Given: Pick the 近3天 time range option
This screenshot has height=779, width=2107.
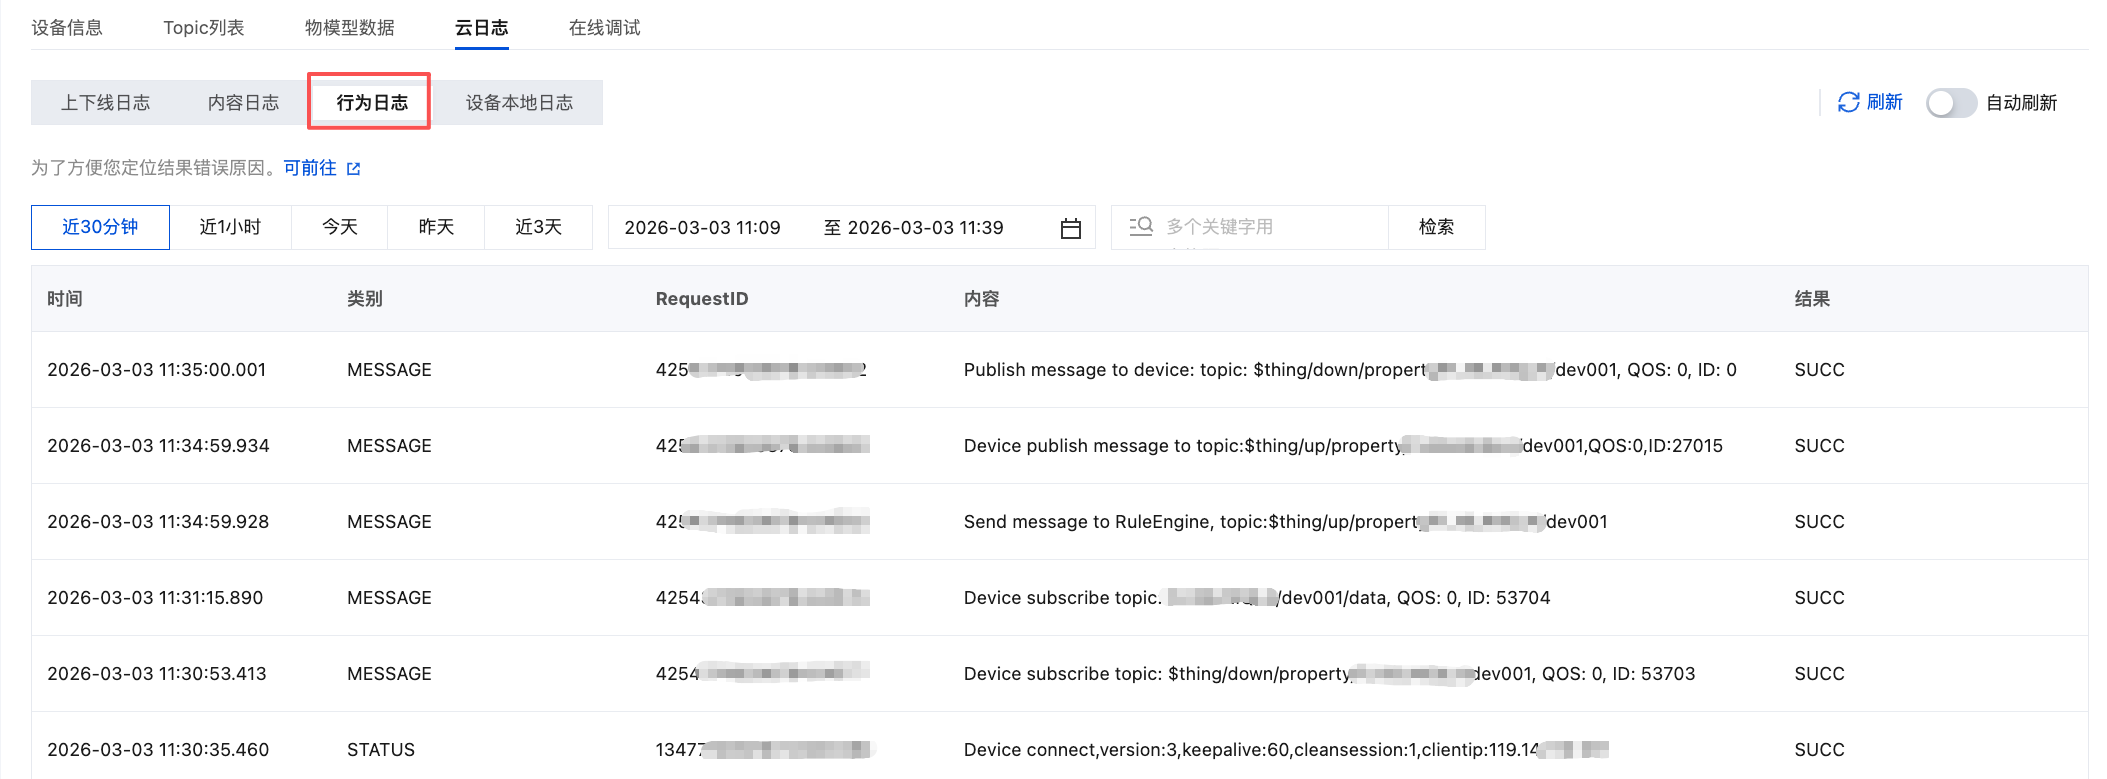Looking at the screenshot, I should [x=538, y=227].
